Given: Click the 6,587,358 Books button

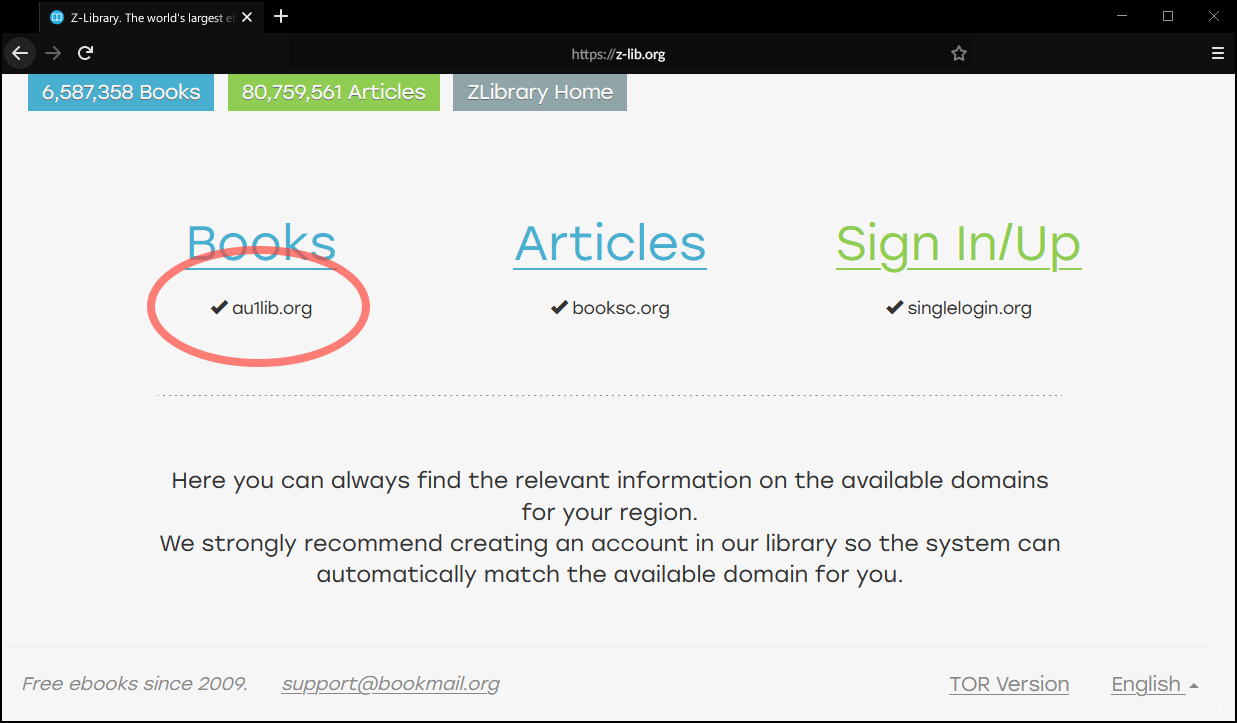Looking at the screenshot, I should pyautogui.click(x=121, y=92).
